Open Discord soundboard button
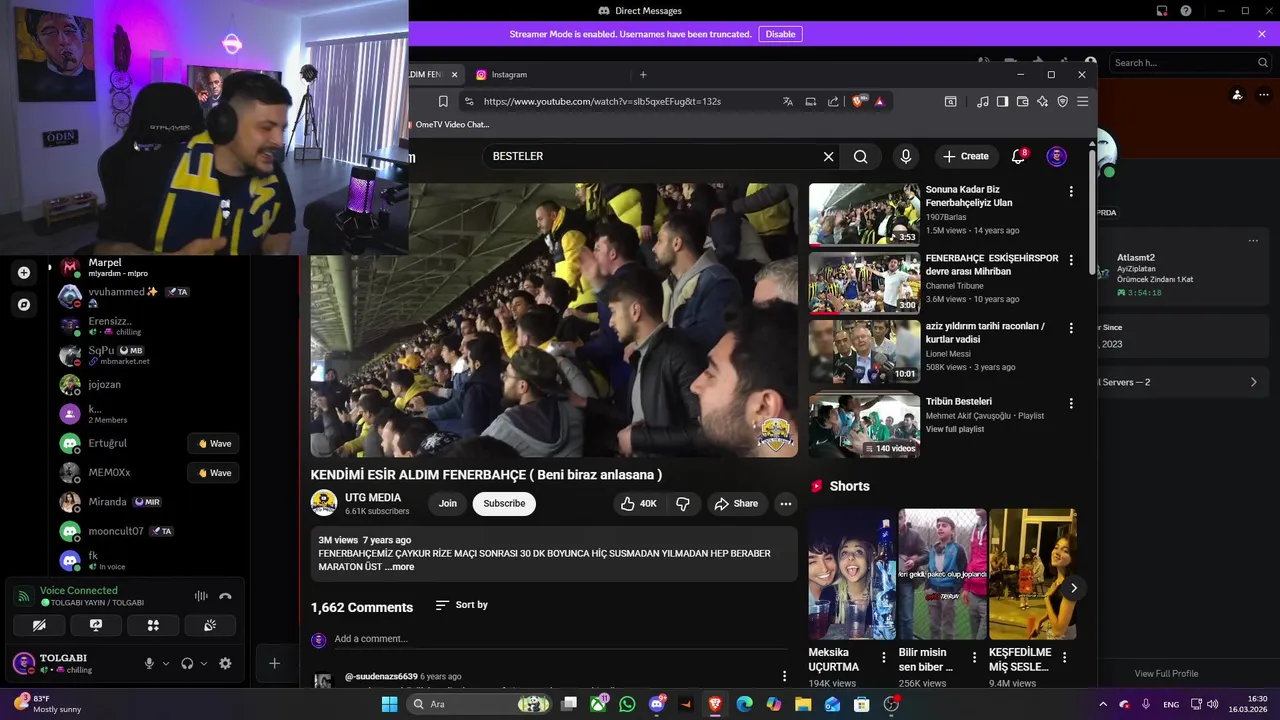 [x=210, y=625]
